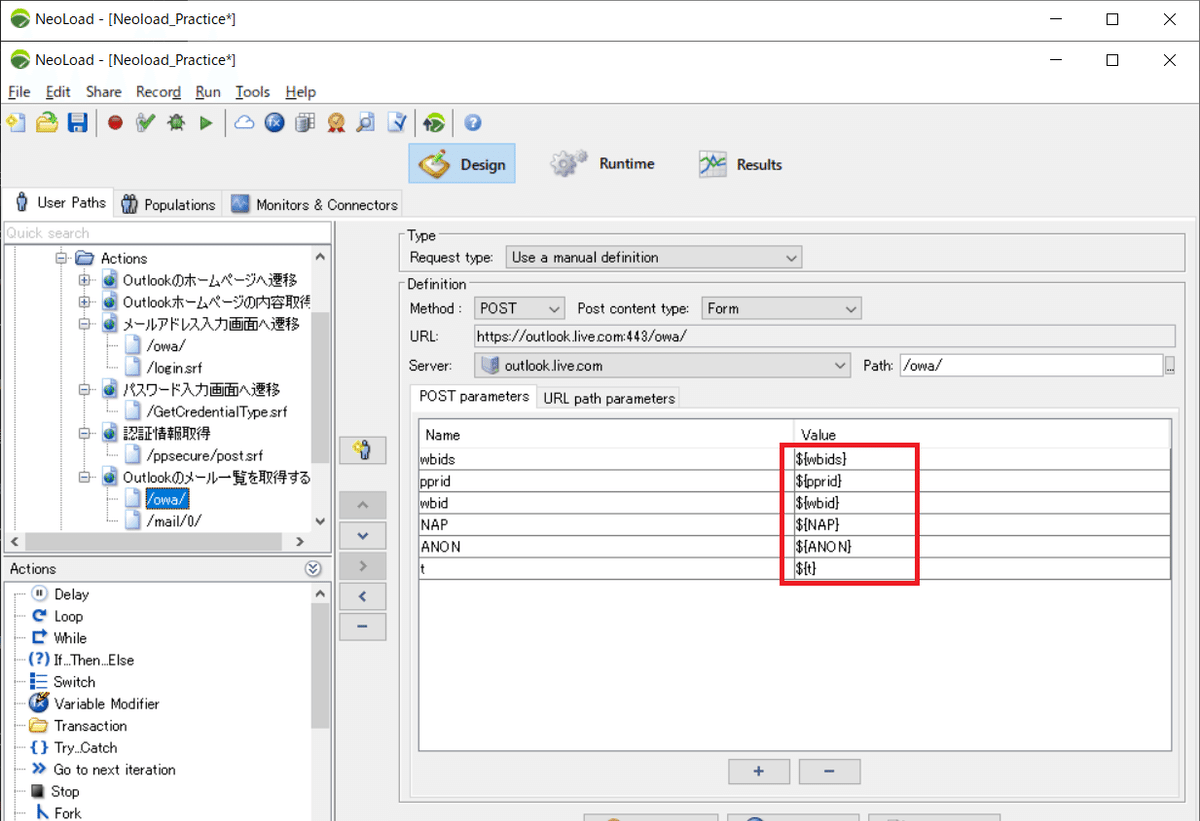Switch to the Populations tab
Viewport: 1200px width, 821px height.
pos(168,204)
